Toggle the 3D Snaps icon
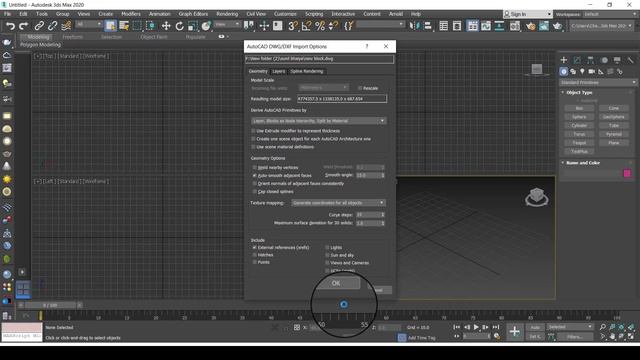Viewport: 640px width, 360px height. coord(293,26)
